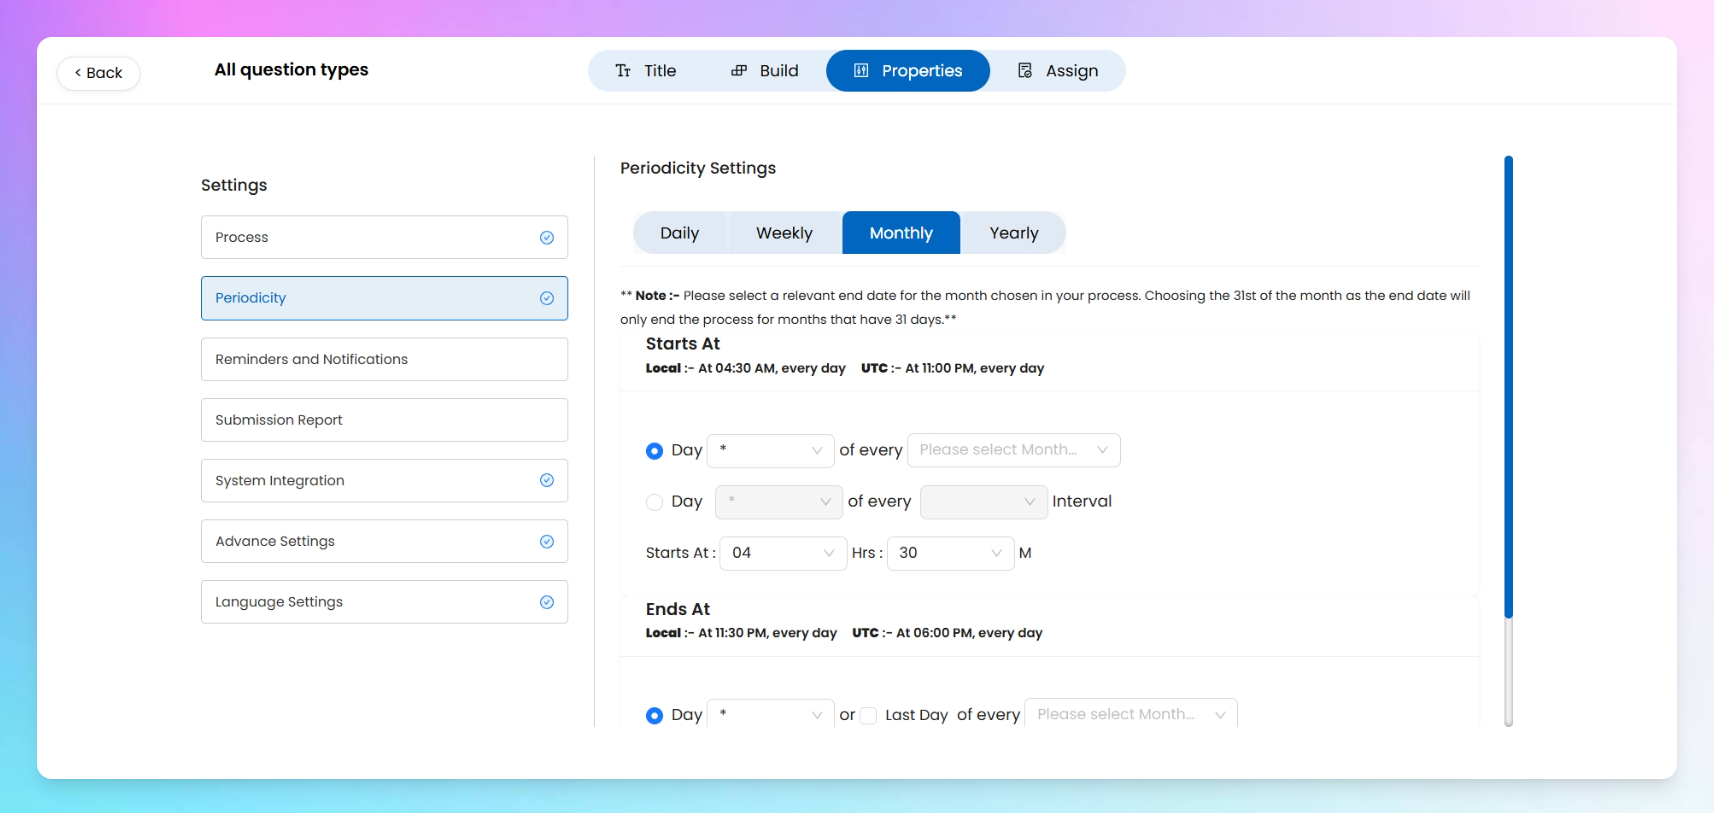
Task: Open Reminders and Notifications settings
Action: pos(384,359)
